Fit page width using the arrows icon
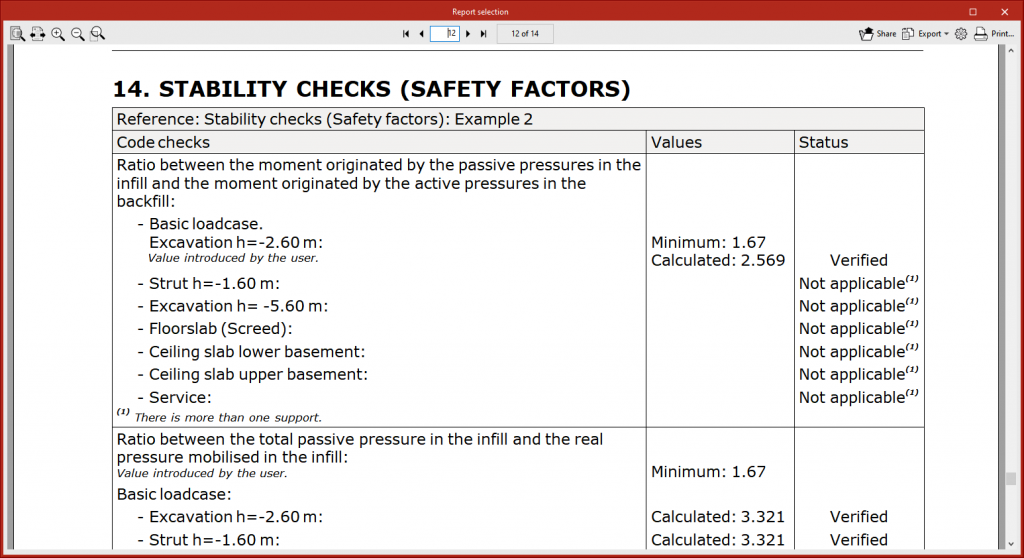 (37, 34)
